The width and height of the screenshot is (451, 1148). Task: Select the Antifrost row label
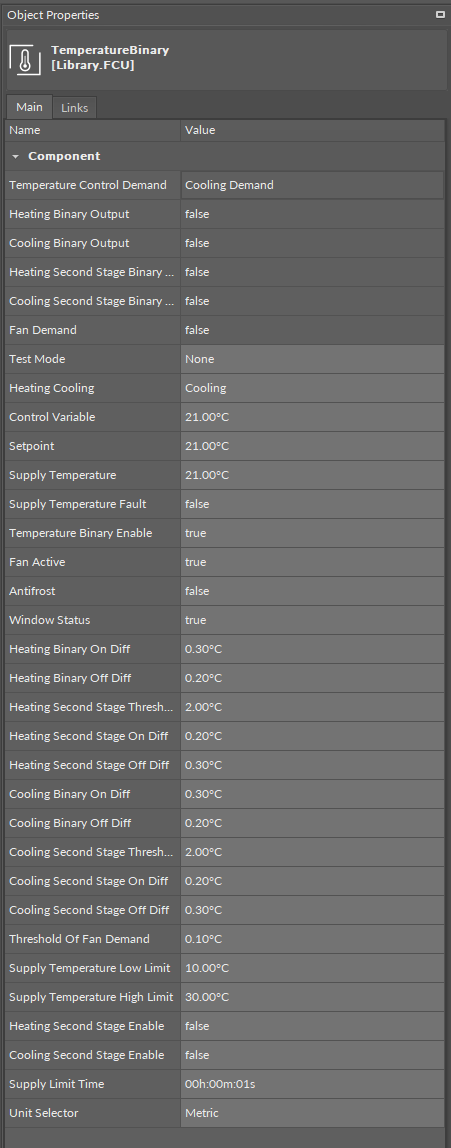[x=31, y=591]
